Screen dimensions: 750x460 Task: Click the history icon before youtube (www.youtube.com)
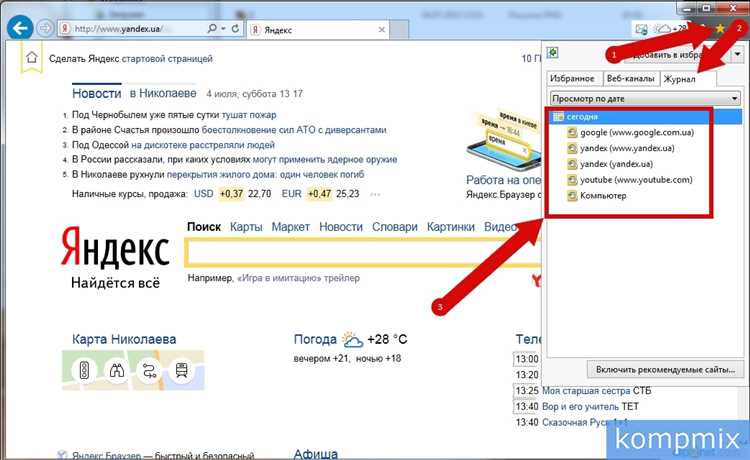point(572,180)
